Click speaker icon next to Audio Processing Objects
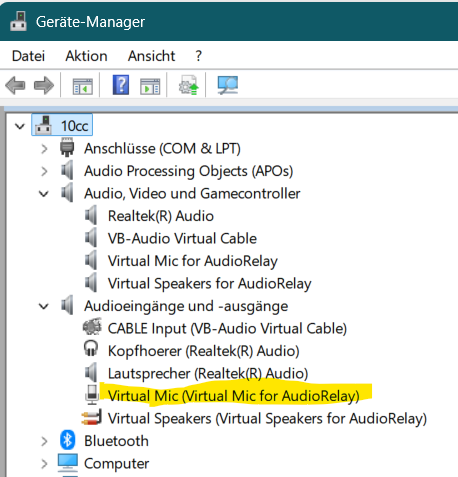This screenshot has width=458, height=477. 67,170
